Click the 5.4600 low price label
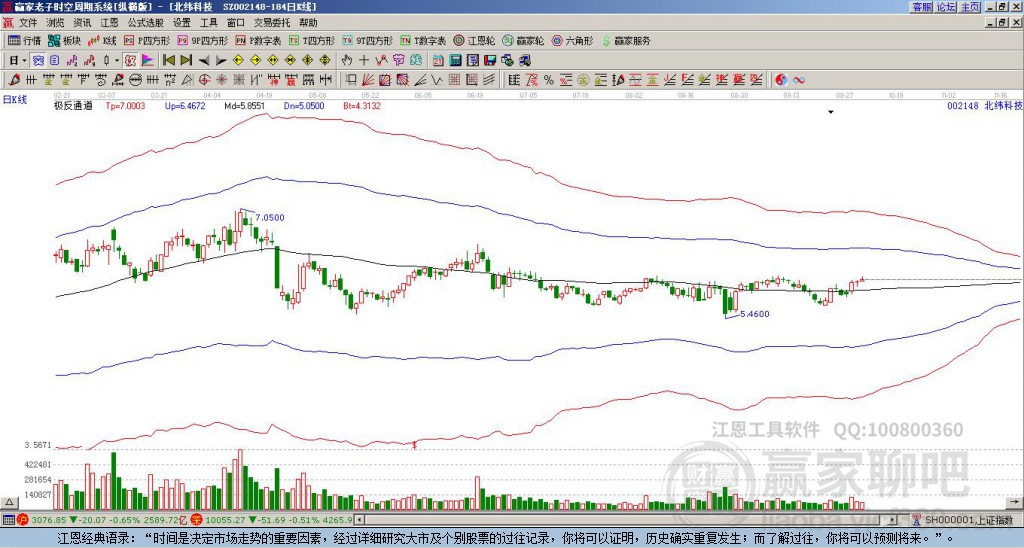Image resolution: width=1024 pixels, height=548 pixels. point(754,314)
